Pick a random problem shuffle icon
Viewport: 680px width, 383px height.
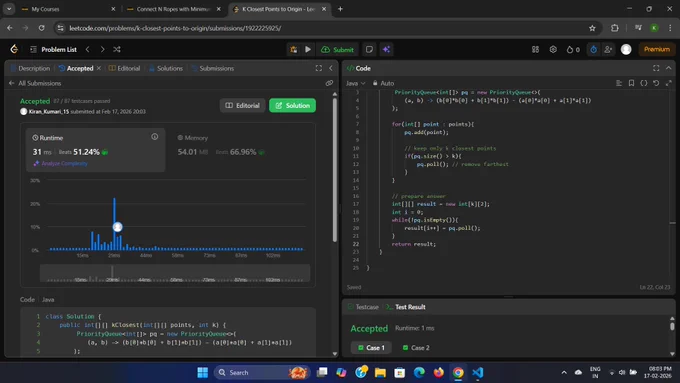117,49
